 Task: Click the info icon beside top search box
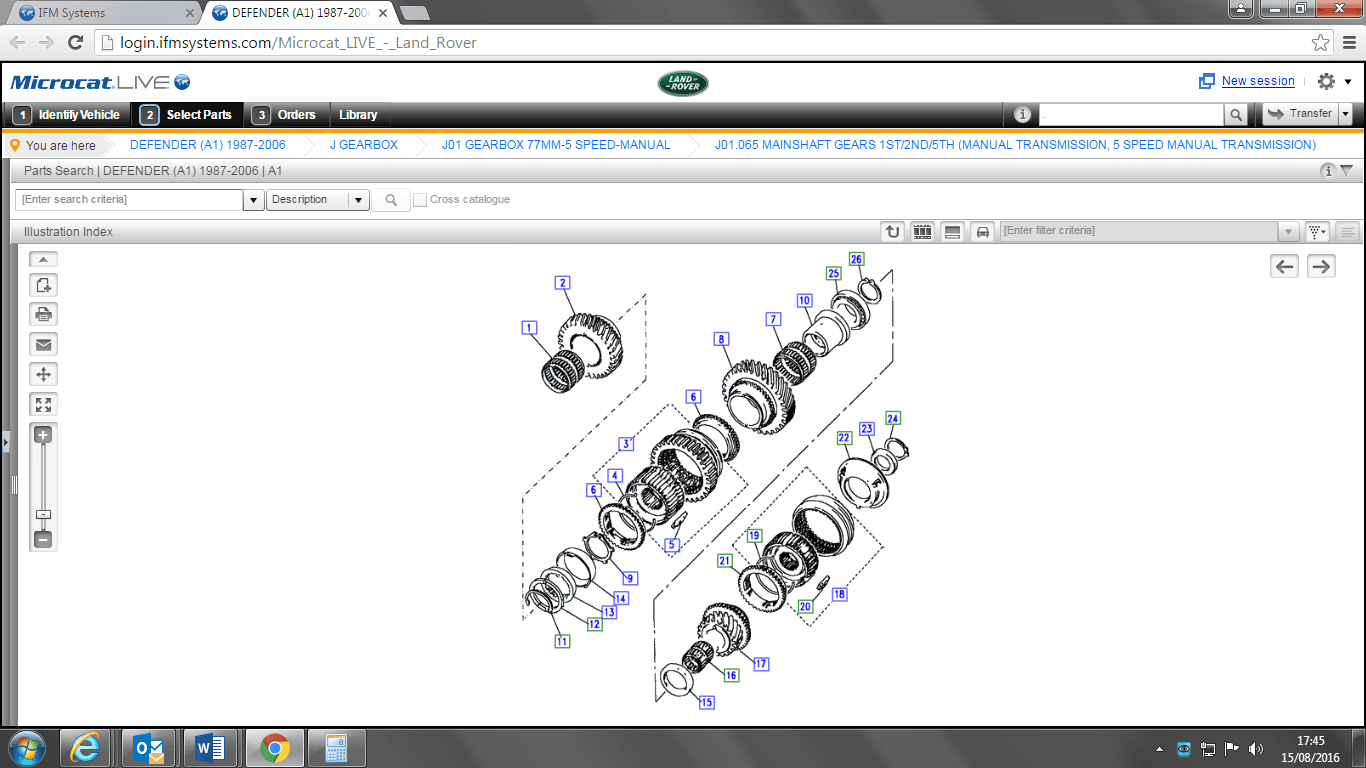[x=1022, y=114]
